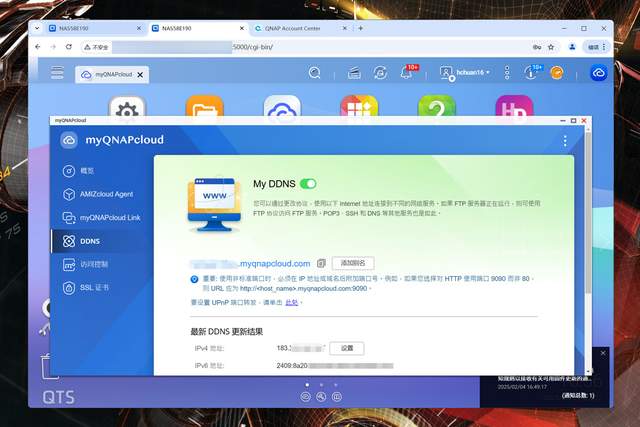Open the QTS search magnifier
Image resolution: width=640 pixels, height=427 pixels.
coord(314,73)
